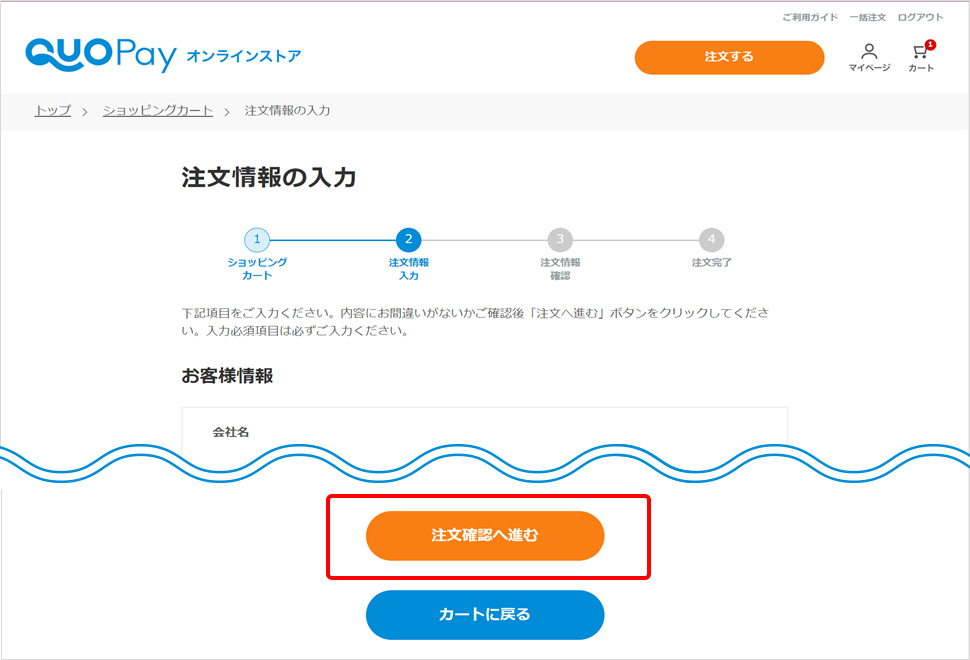Viewport: 970px width, 660px height.
Task: Open the カート shopping cart icon
Action: coord(921,58)
